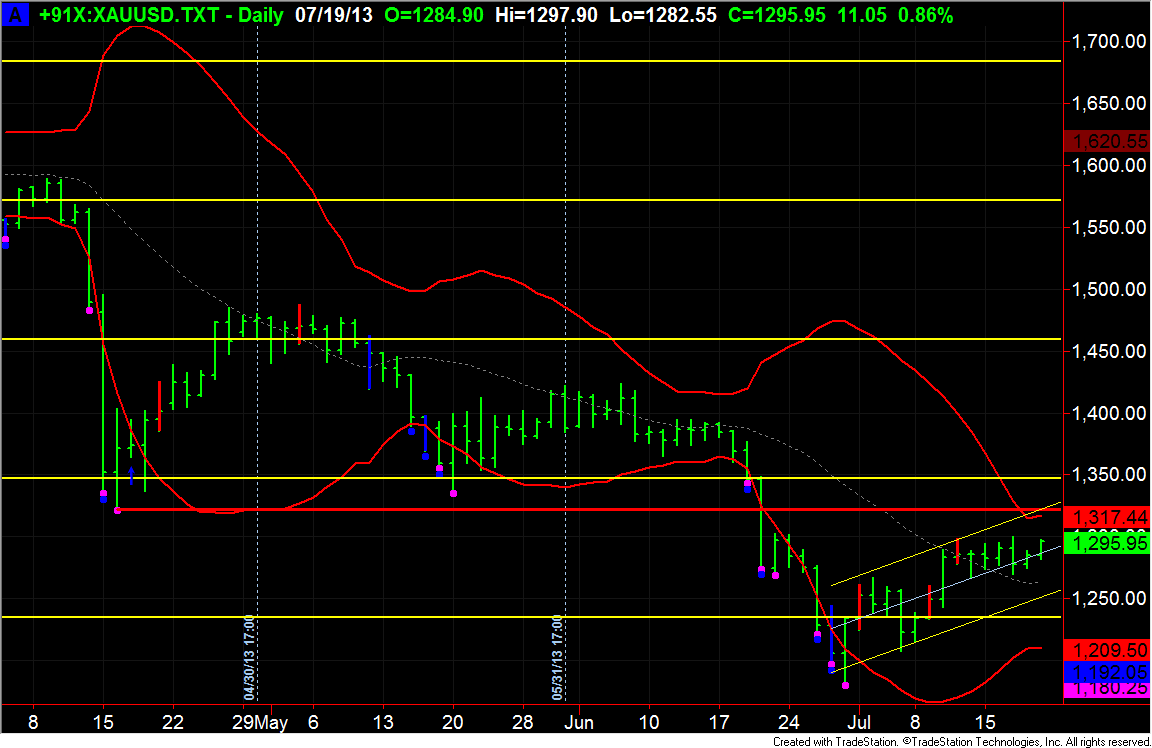Image resolution: width=1152 pixels, height=748 pixels.
Task: Click the blue 1,192.05 price label
Action: point(1105,672)
